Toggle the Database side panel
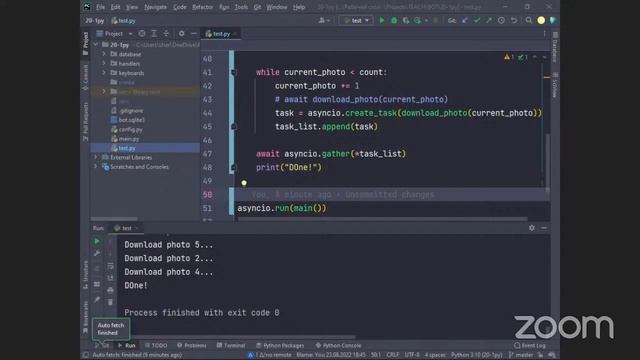 555,48
